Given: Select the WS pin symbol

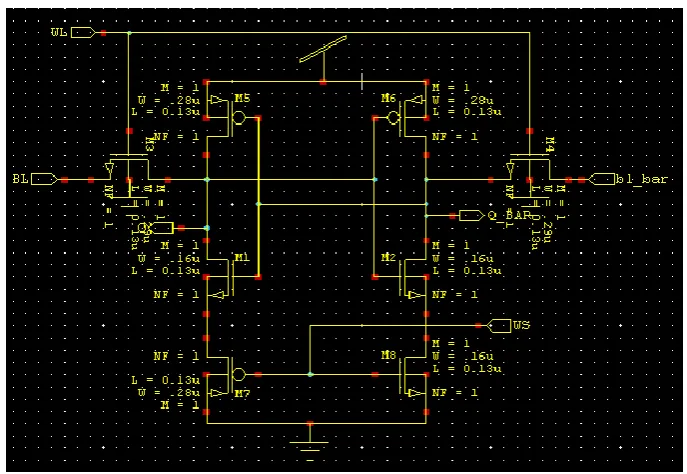Looking at the screenshot, I should click(x=499, y=325).
